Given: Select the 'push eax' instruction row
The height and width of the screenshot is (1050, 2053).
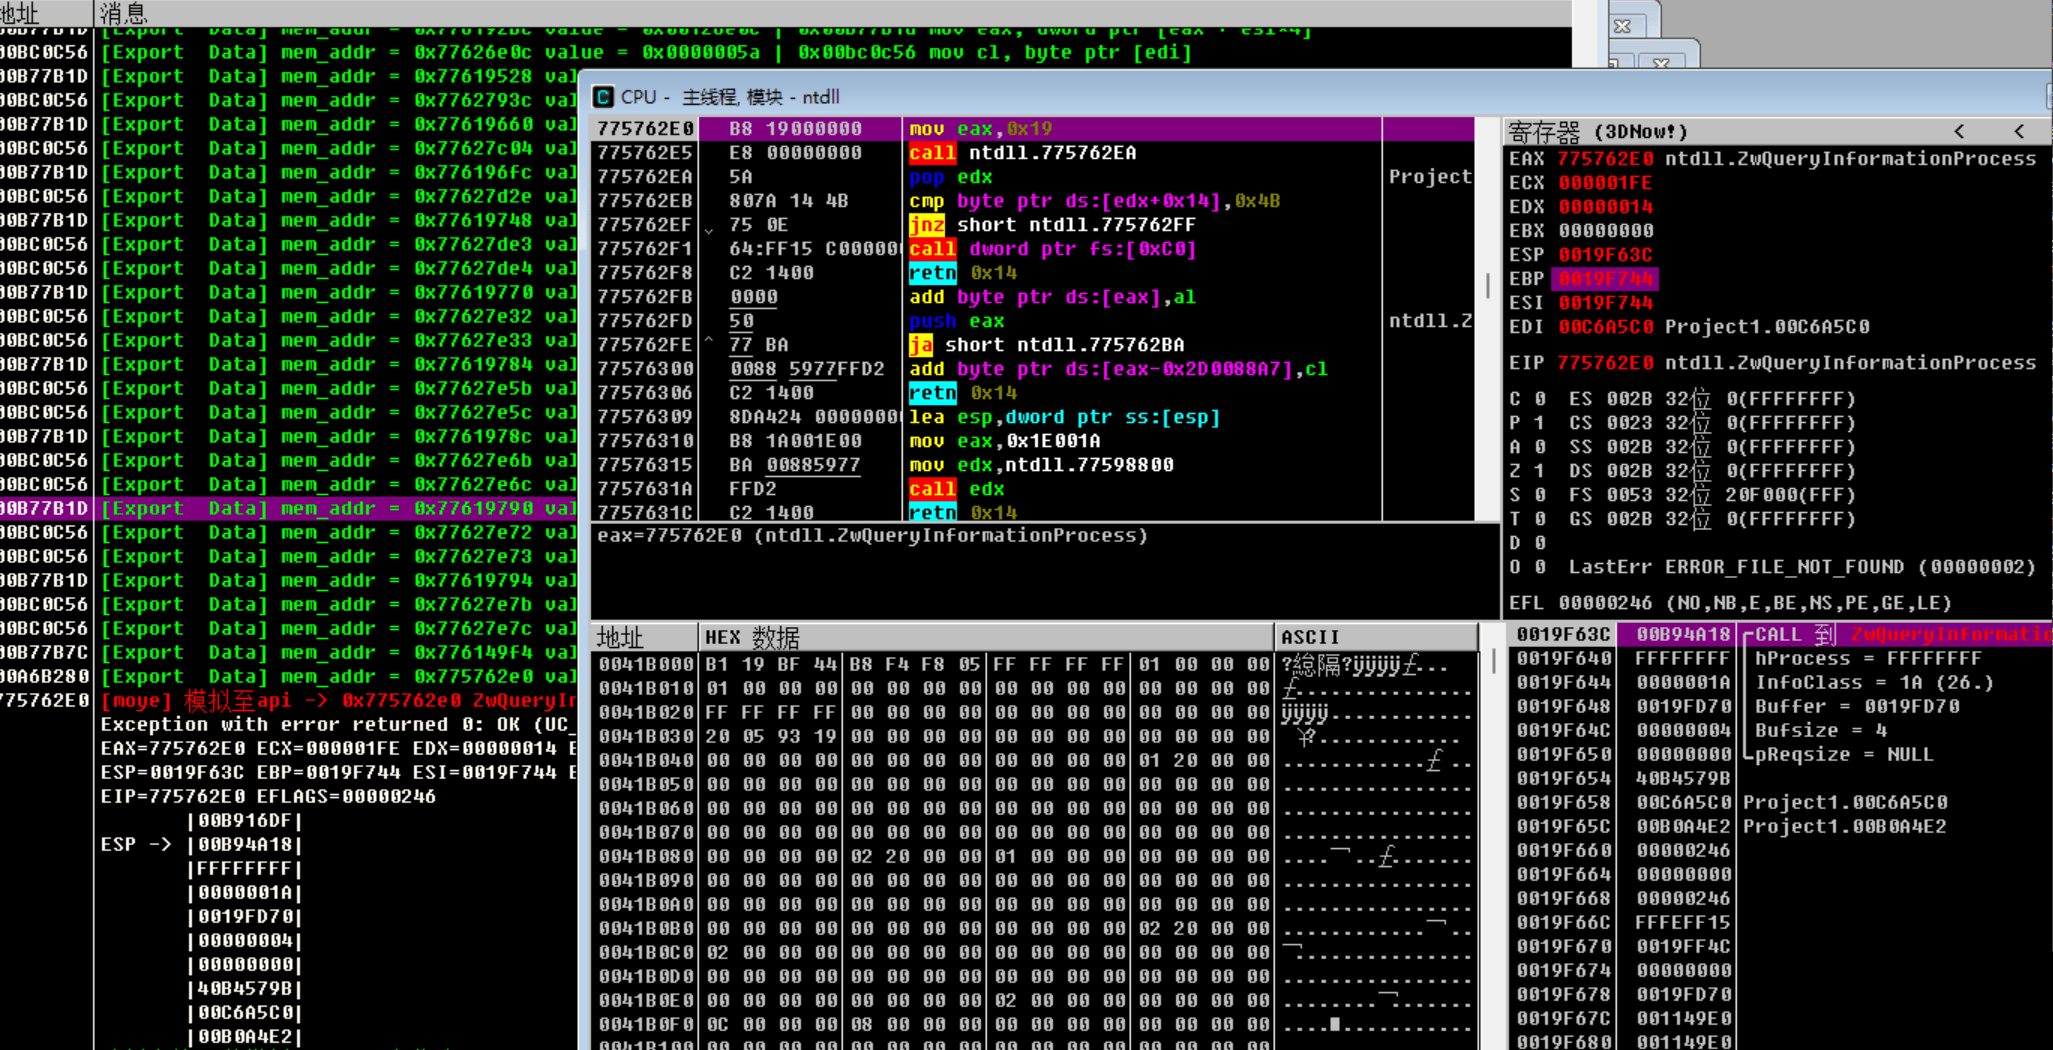Looking at the screenshot, I should tap(1033, 321).
